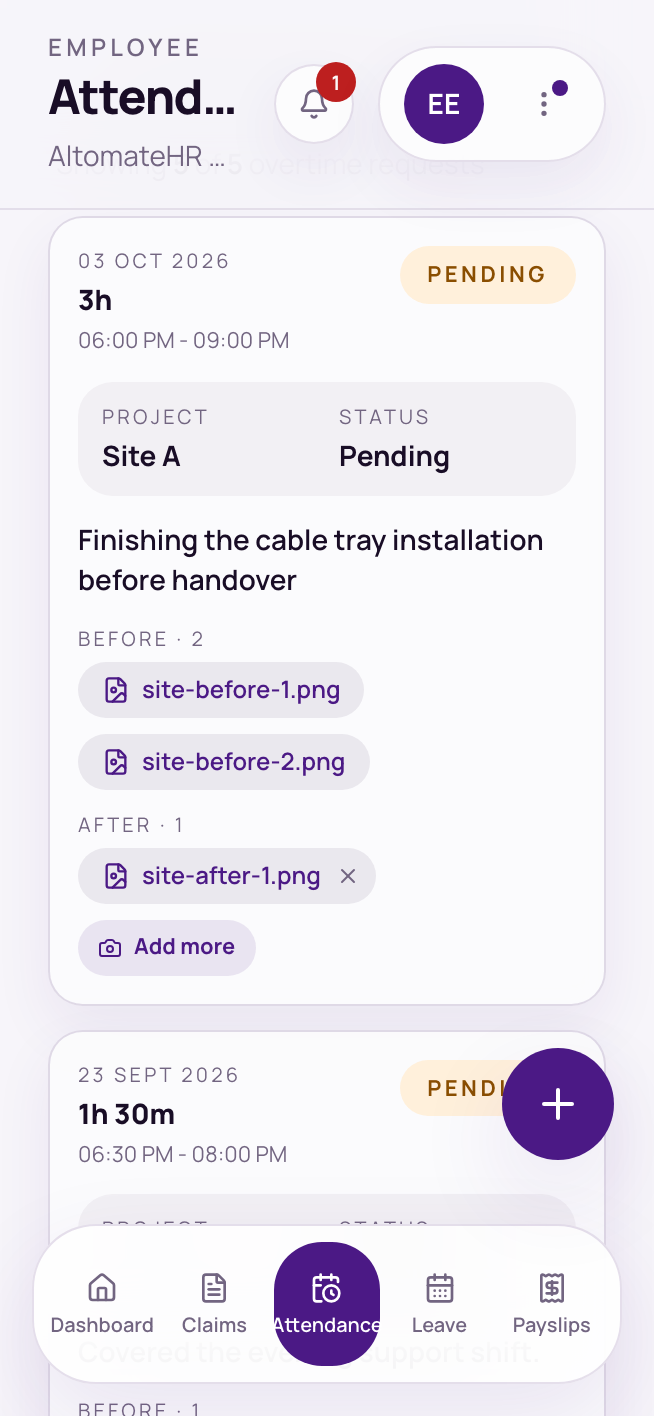Open the Leave tab
This screenshot has width=654, height=1416.
(x=439, y=1304)
